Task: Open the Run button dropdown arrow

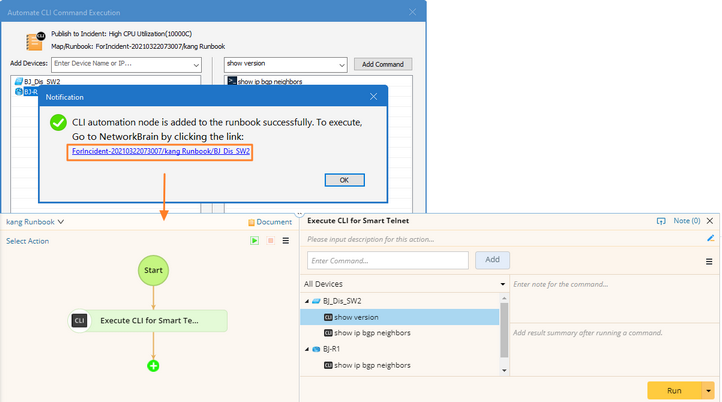Action: [x=708, y=390]
